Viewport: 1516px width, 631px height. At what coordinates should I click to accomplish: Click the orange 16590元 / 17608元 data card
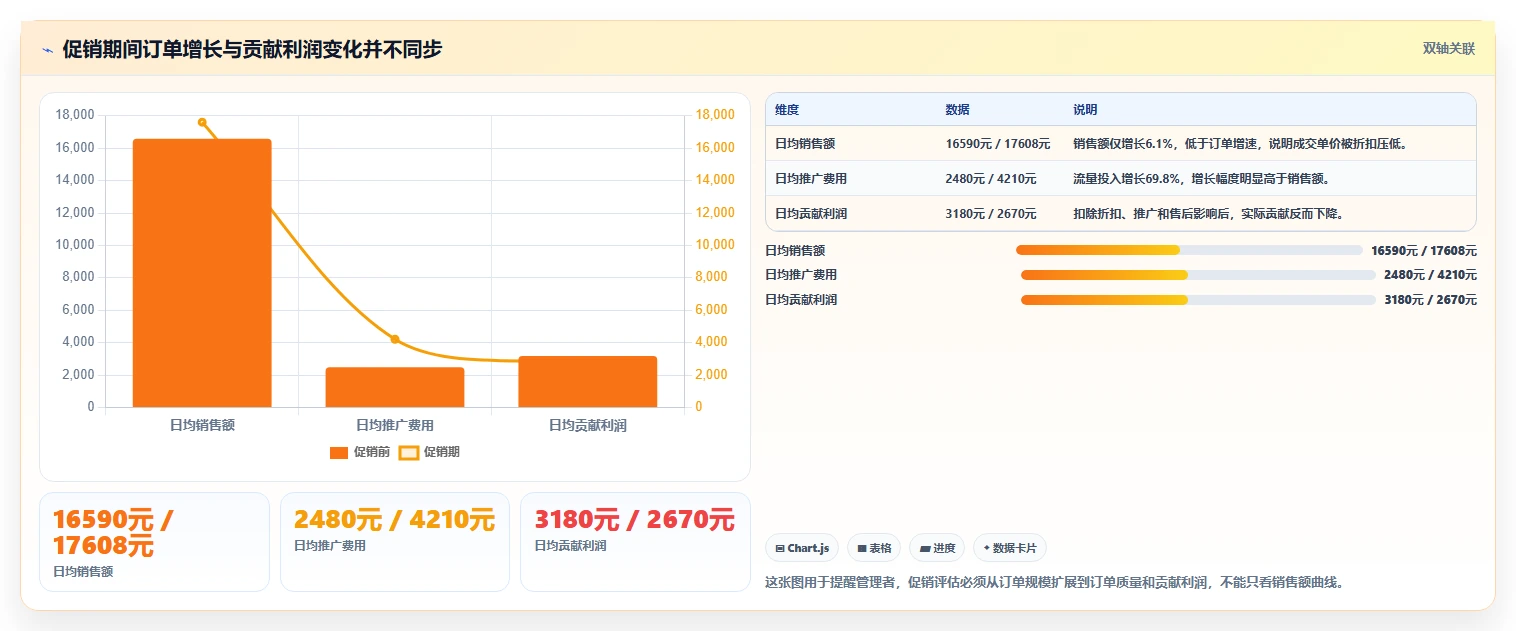point(154,542)
